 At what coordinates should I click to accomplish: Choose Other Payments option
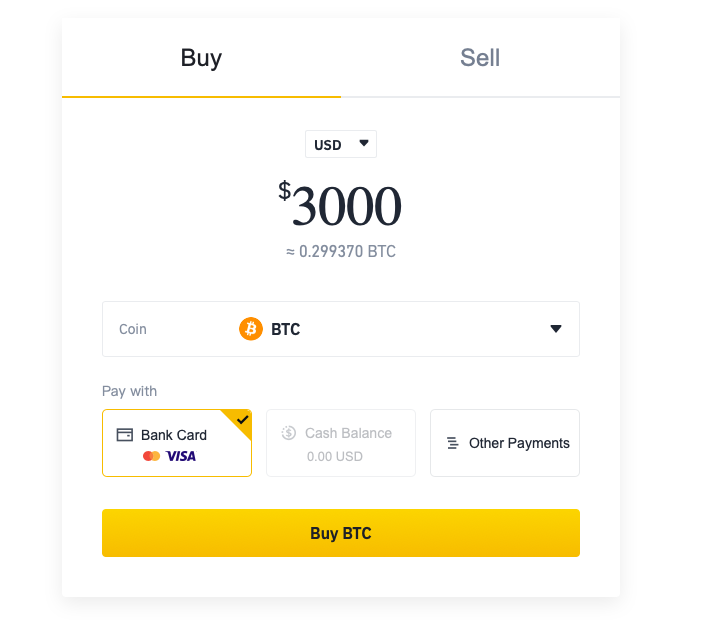point(505,443)
